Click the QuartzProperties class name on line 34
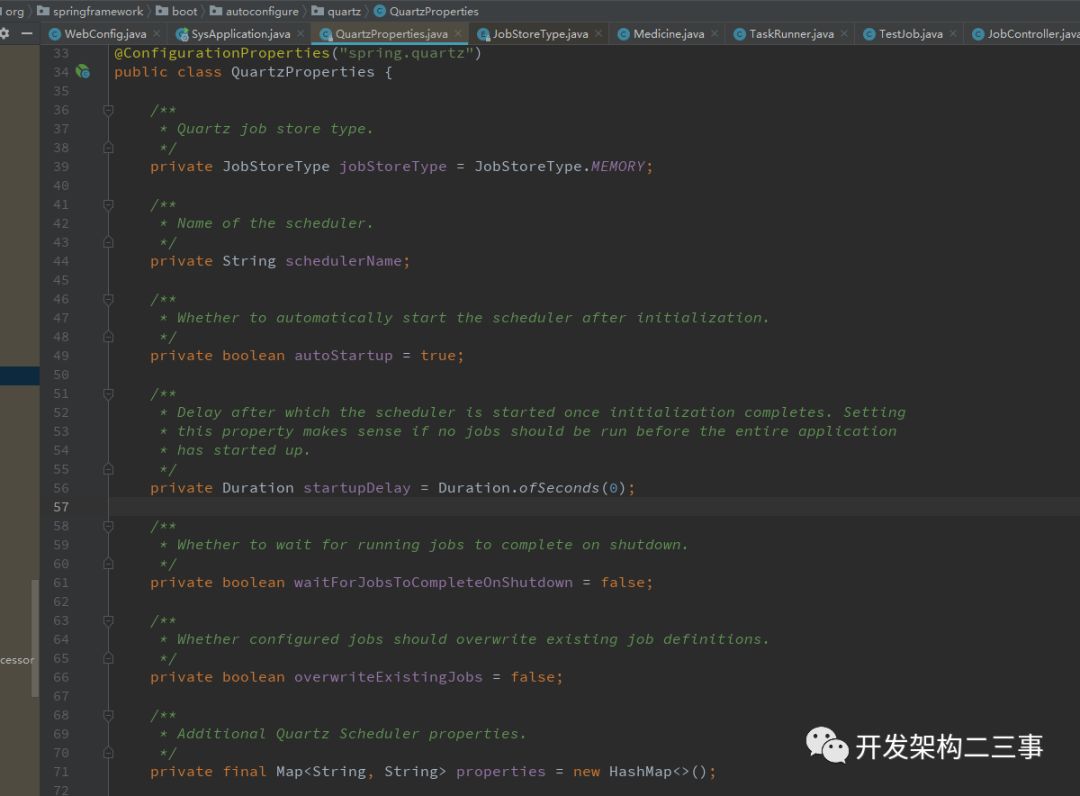Image resolution: width=1080 pixels, height=796 pixels. (303, 72)
